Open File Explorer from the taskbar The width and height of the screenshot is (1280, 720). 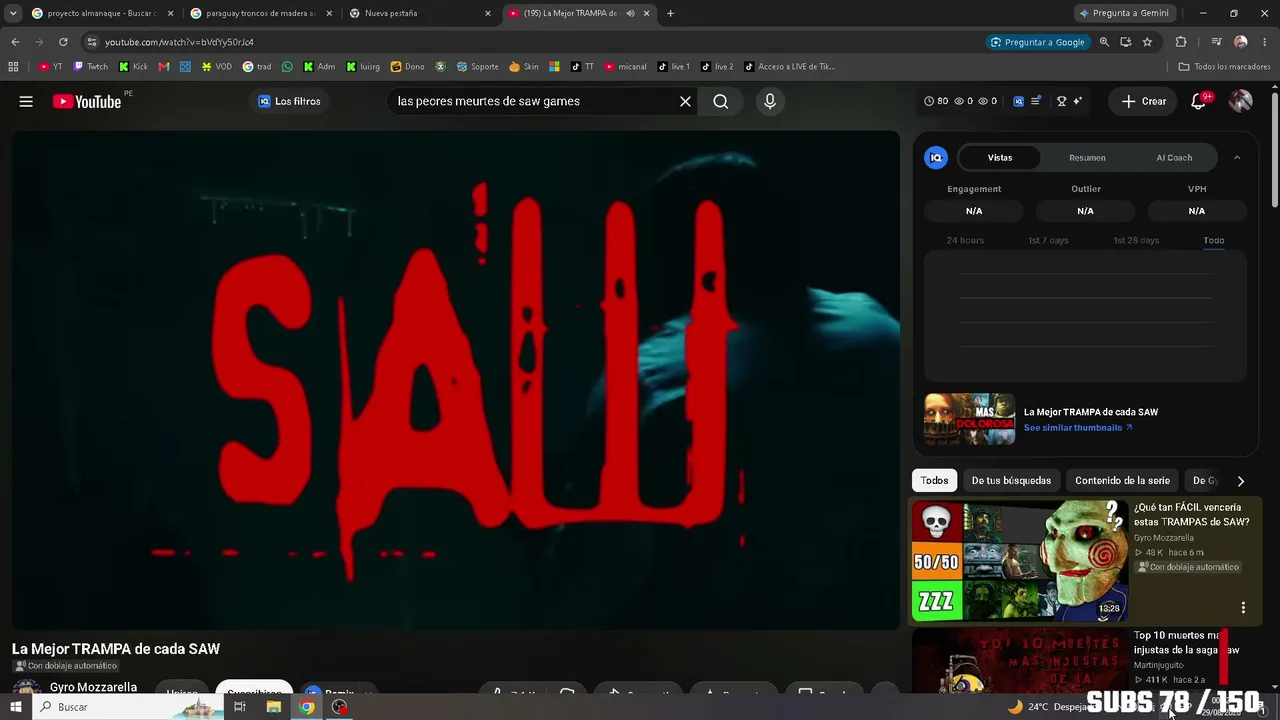273,707
